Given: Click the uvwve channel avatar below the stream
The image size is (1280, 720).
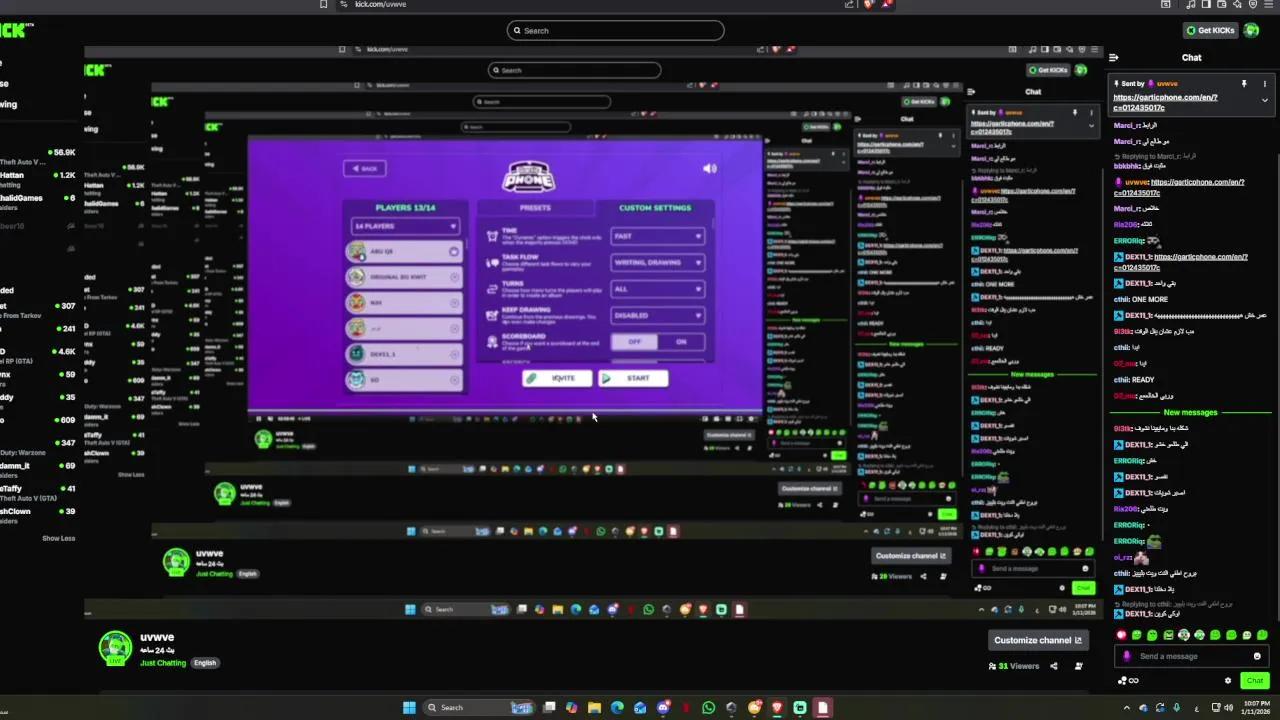Looking at the screenshot, I should pos(115,648).
